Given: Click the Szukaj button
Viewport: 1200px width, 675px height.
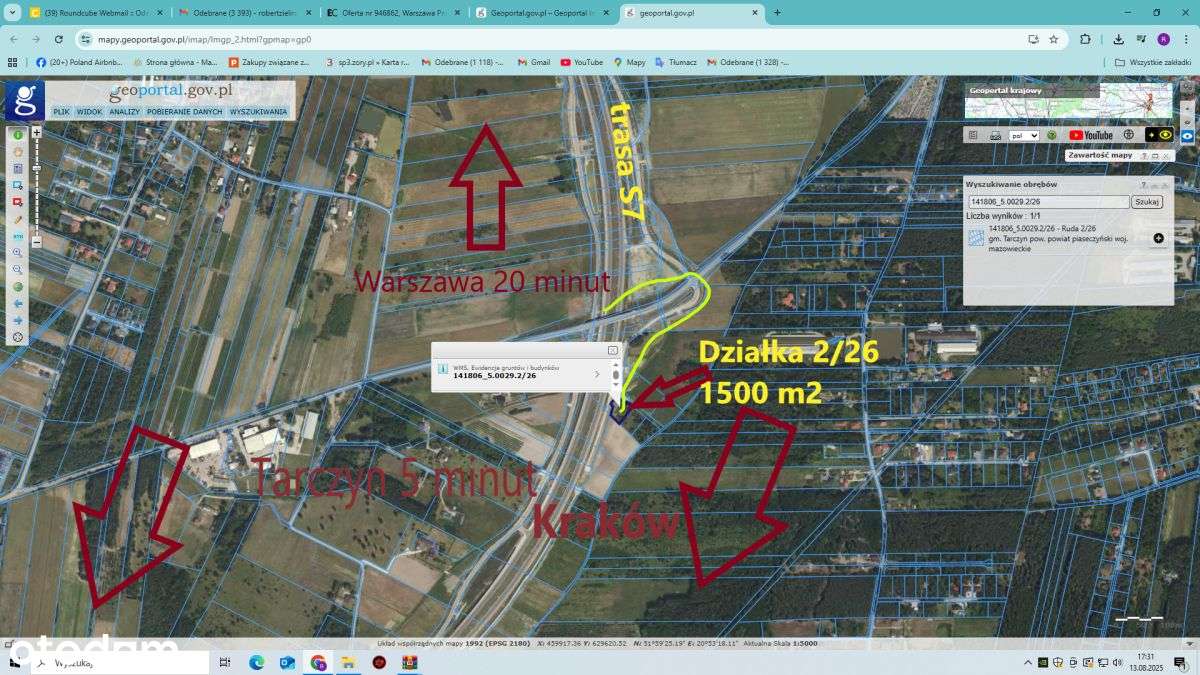Looking at the screenshot, I should point(1147,201).
